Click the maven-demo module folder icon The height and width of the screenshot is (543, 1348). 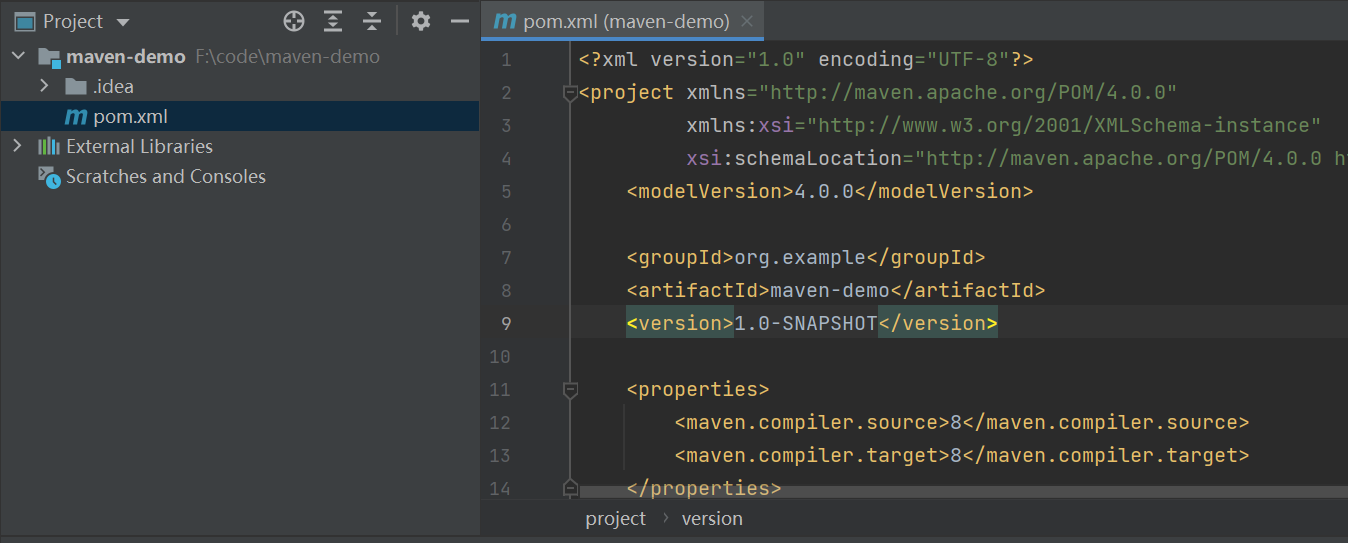(x=50, y=57)
